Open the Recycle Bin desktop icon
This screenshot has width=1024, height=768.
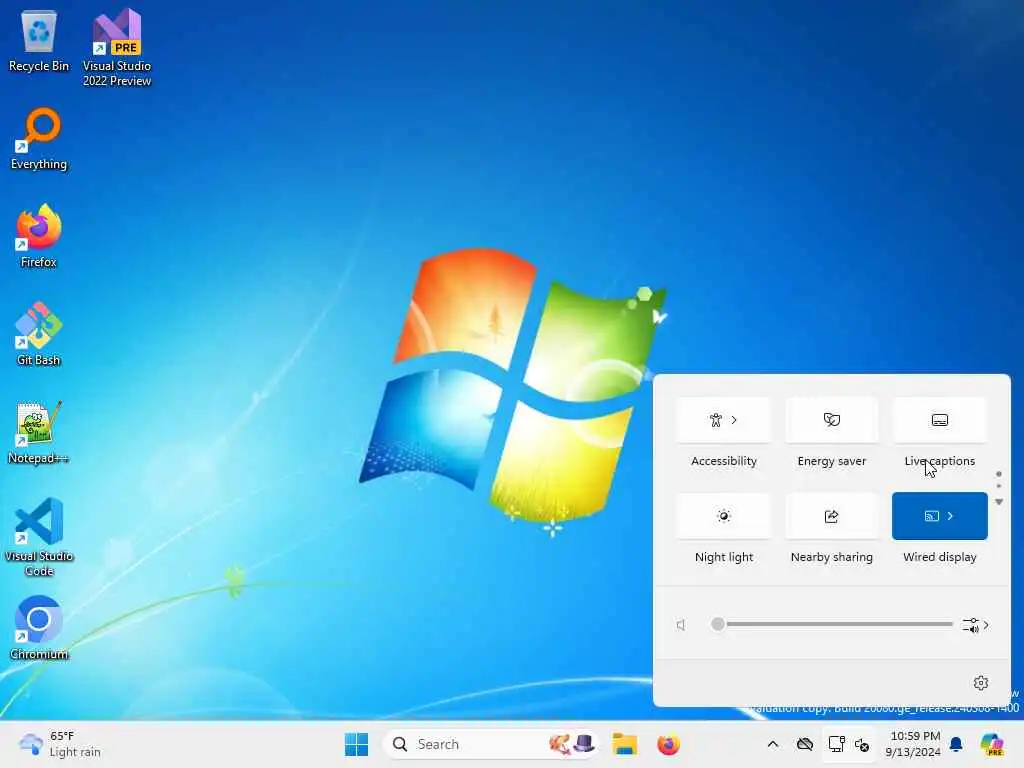[x=39, y=39]
